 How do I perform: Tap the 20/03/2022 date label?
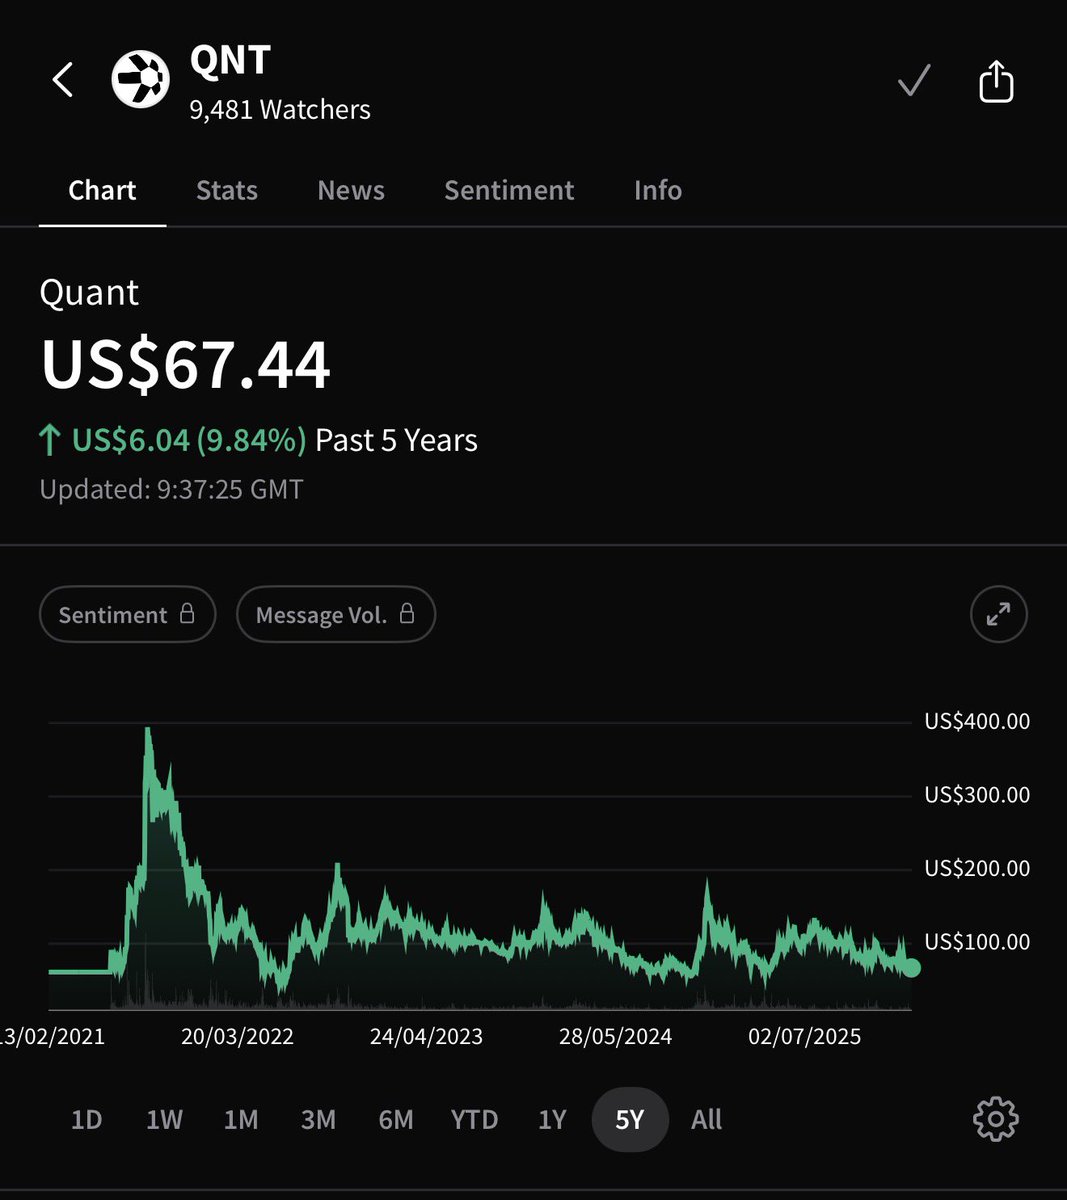(238, 1036)
